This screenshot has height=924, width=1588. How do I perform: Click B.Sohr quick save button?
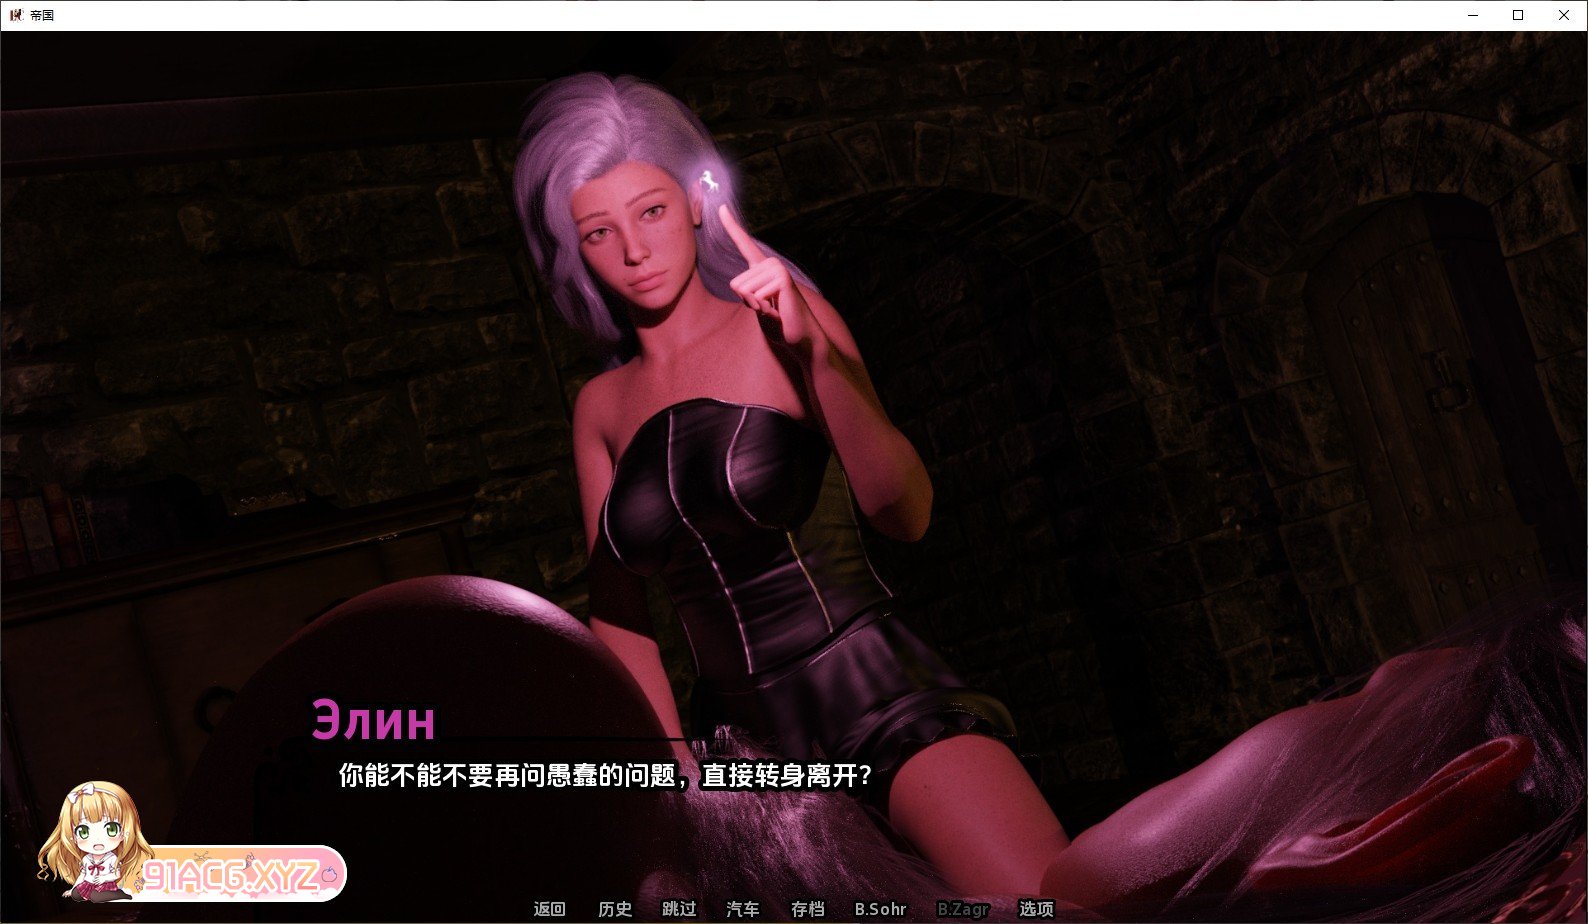click(x=880, y=909)
